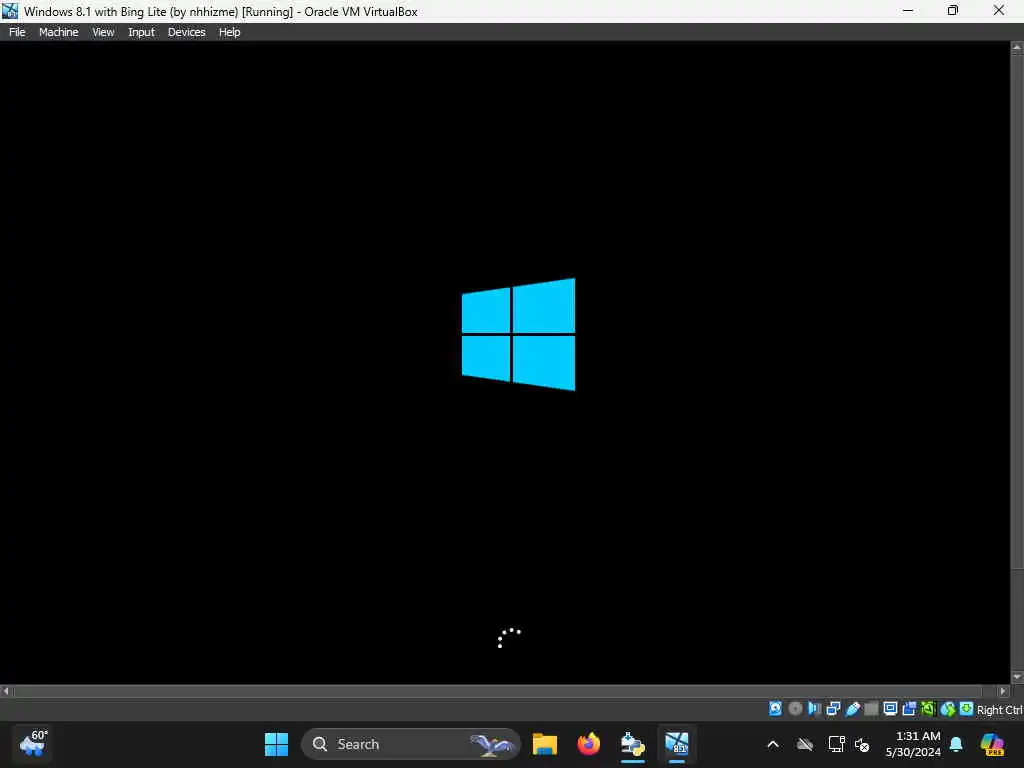Viewport: 1024px width, 768px height.
Task: Click the keyboard capture arrow icon
Action: pyautogui.click(x=967, y=709)
